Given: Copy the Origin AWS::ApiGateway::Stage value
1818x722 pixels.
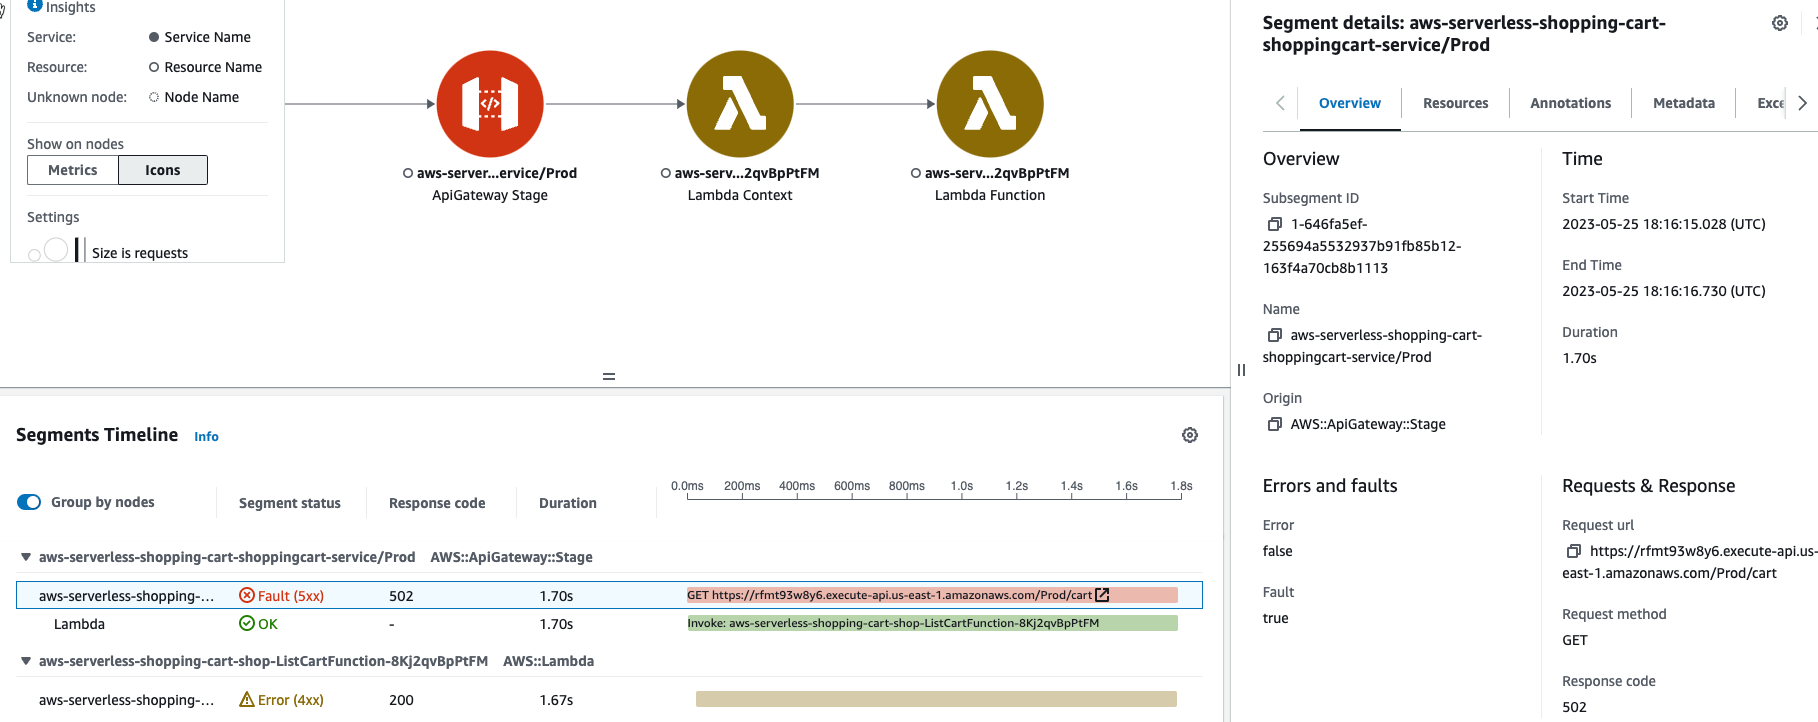Looking at the screenshot, I should point(1274,424).
